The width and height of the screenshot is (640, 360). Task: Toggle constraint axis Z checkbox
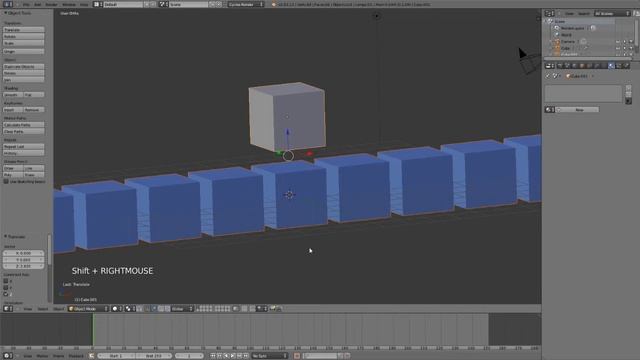6,294
